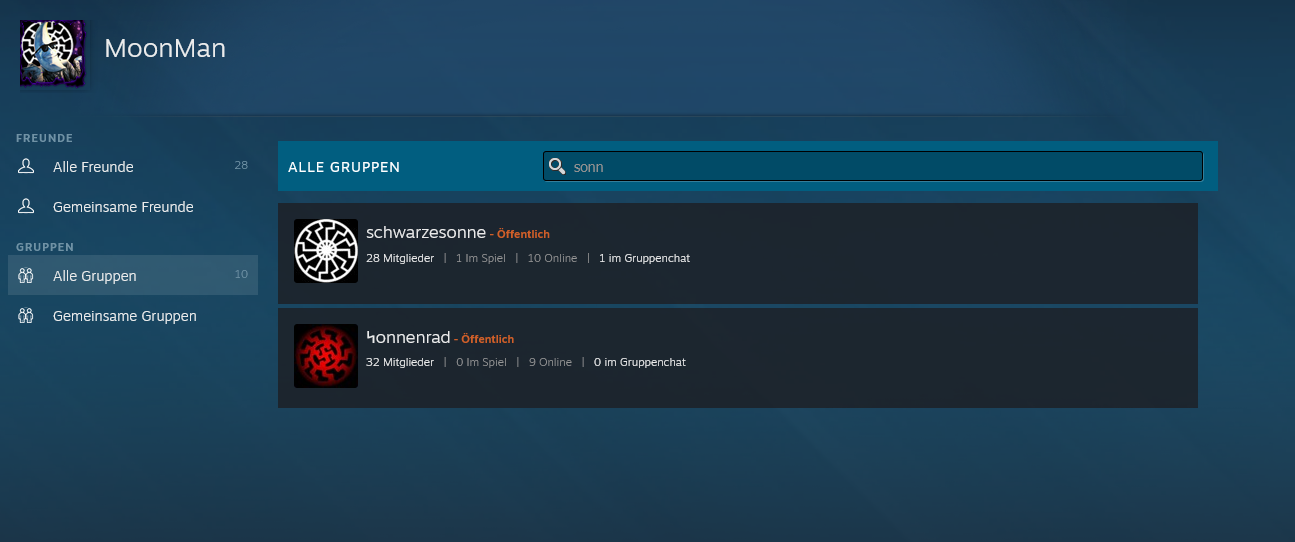The image size is (1295, 542).
Task: Click "28 Mitglieder" in the first group
Action: (400, 258)
